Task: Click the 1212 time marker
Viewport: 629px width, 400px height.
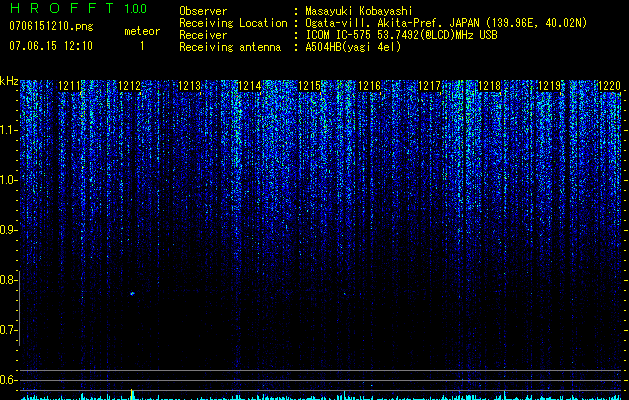Action: [129, 86]
